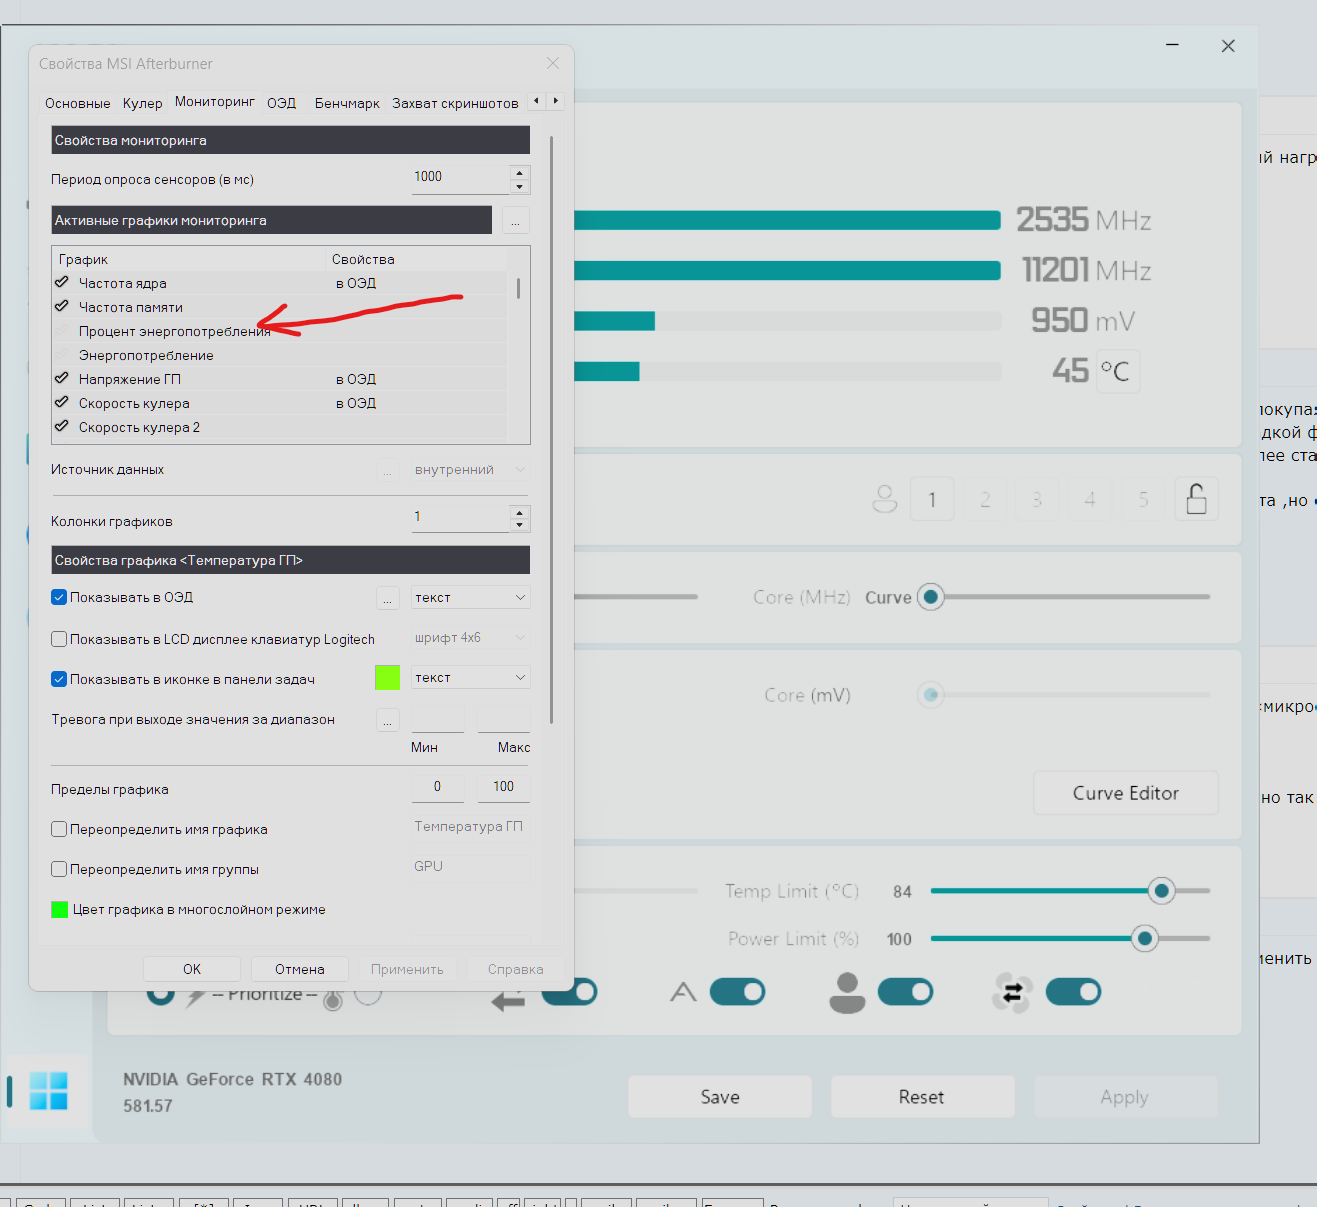Viewport: 1317px width, 1207px height.
Task: Uncheck Показывать в ОЭД checkbox
Action: click(x=59, y=597)
